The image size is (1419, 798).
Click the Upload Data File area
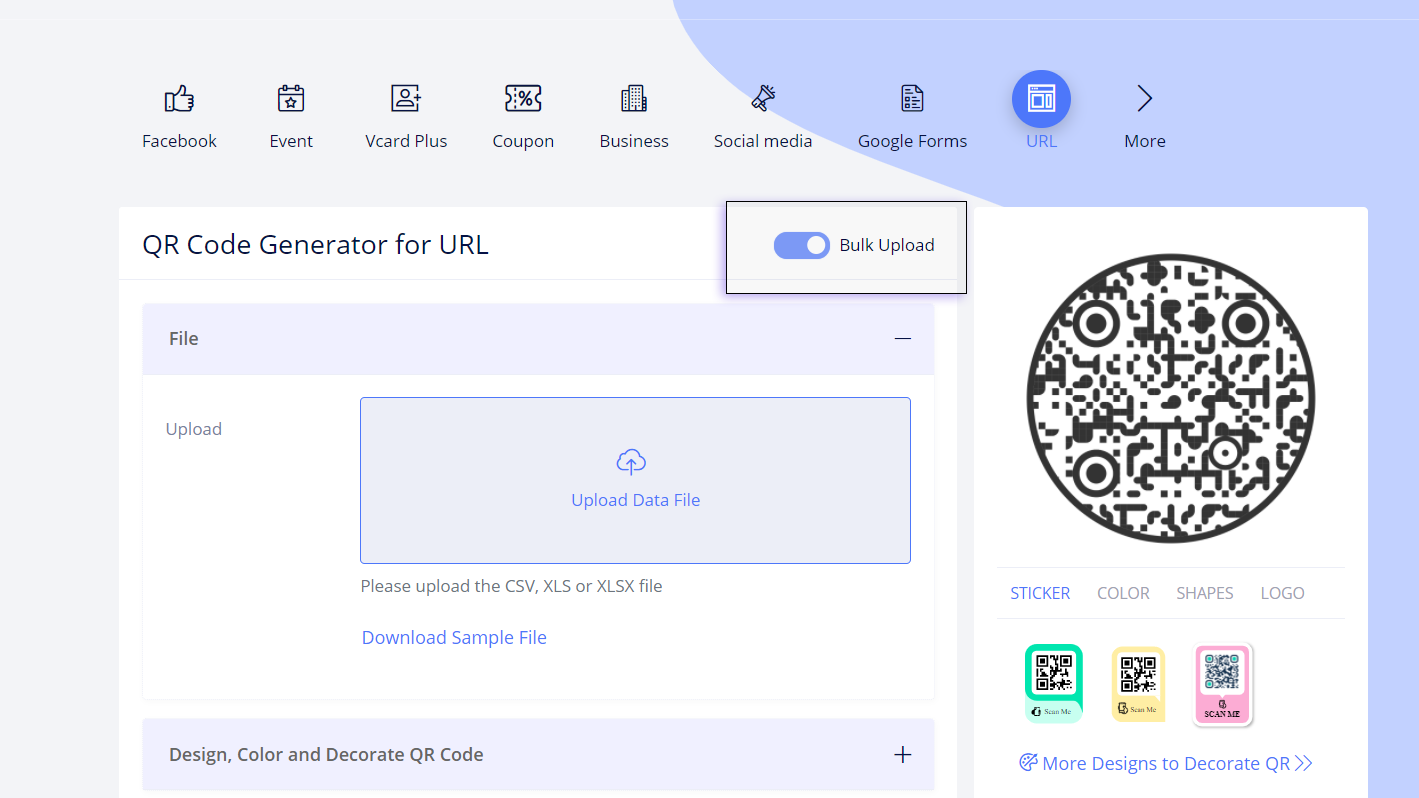pos(635,481)
